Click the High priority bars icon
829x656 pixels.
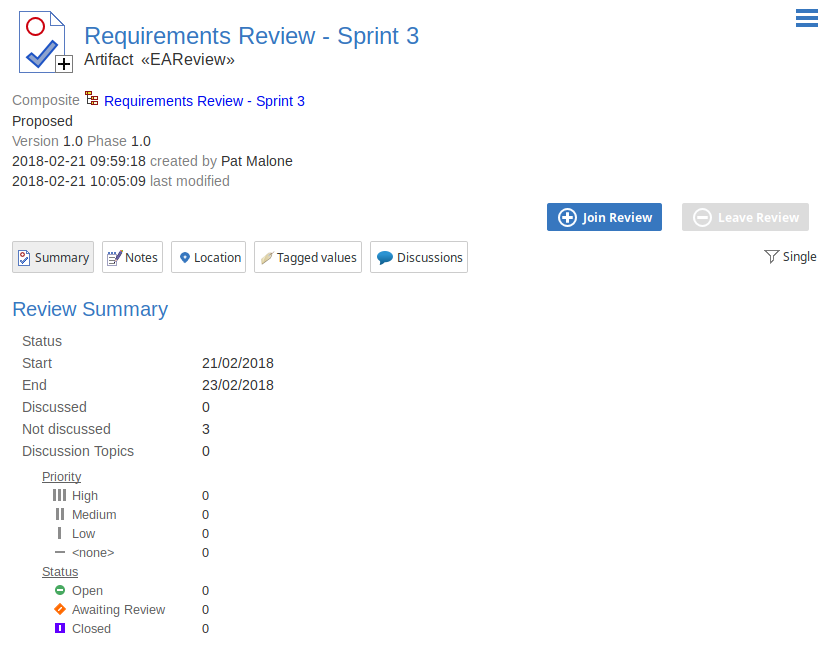click(60, 495)
